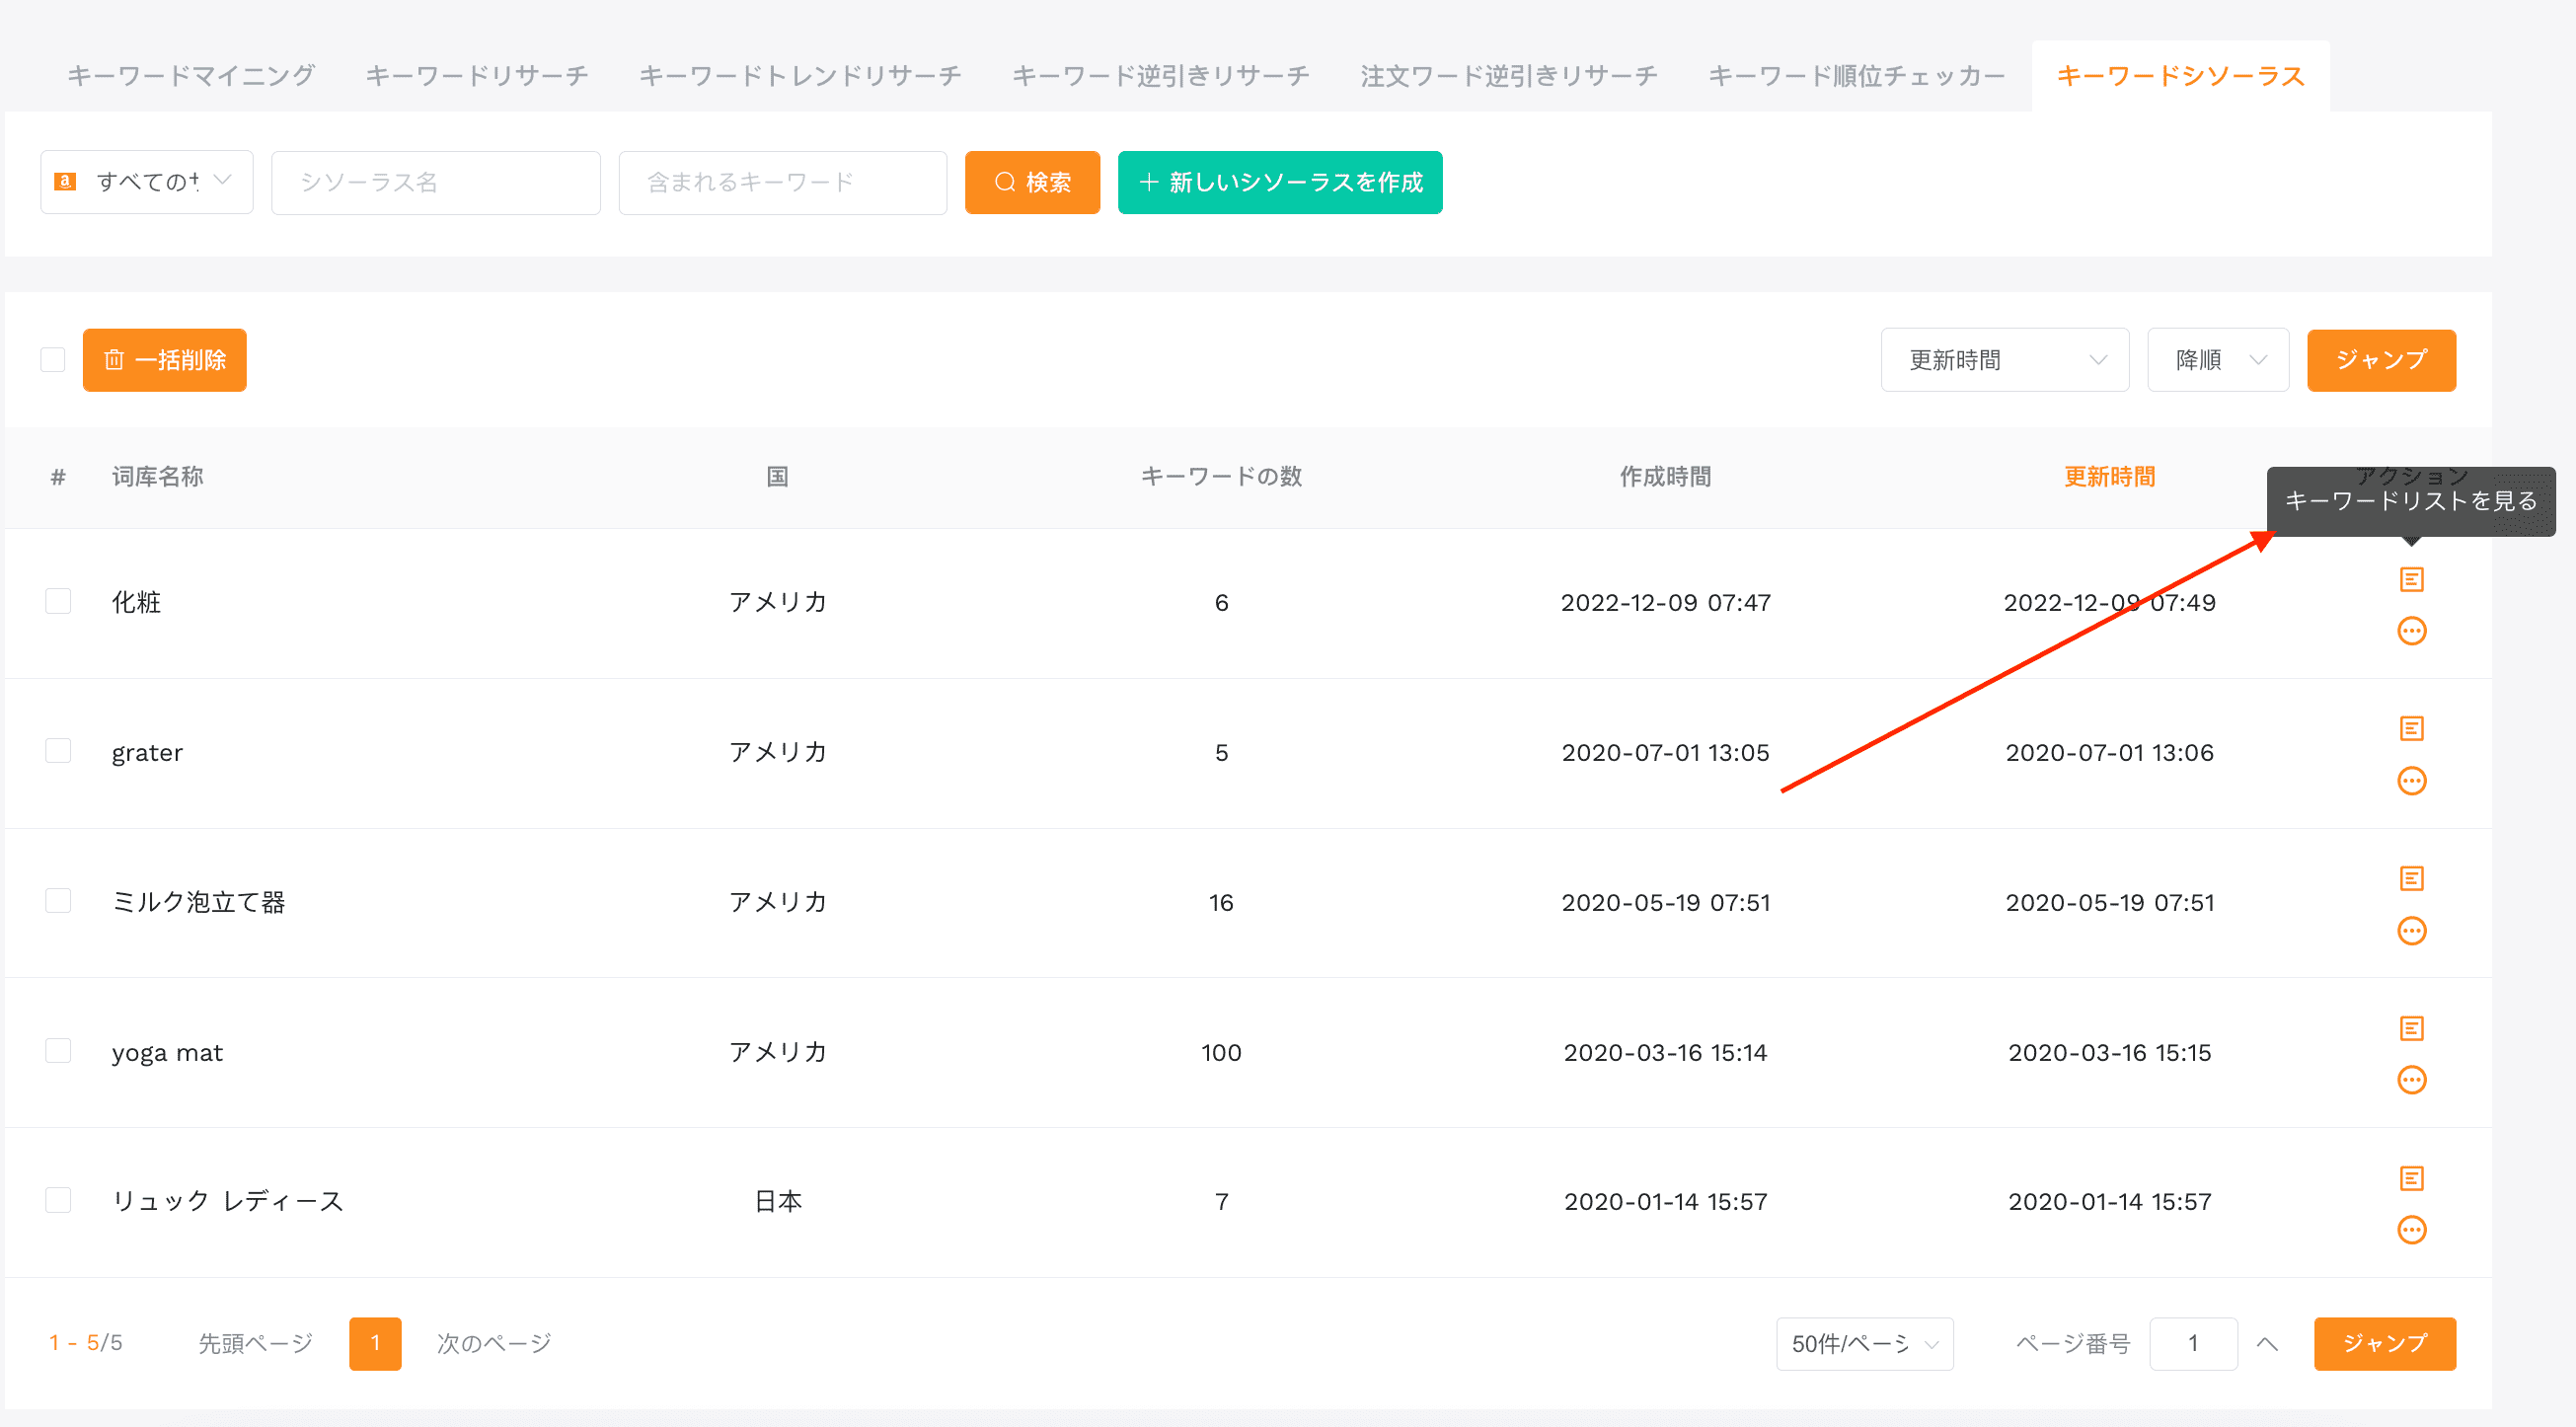Open the 降順 sort-order dropdown
This screenshot has height=1427, width=2576.
click(2217, 360)
